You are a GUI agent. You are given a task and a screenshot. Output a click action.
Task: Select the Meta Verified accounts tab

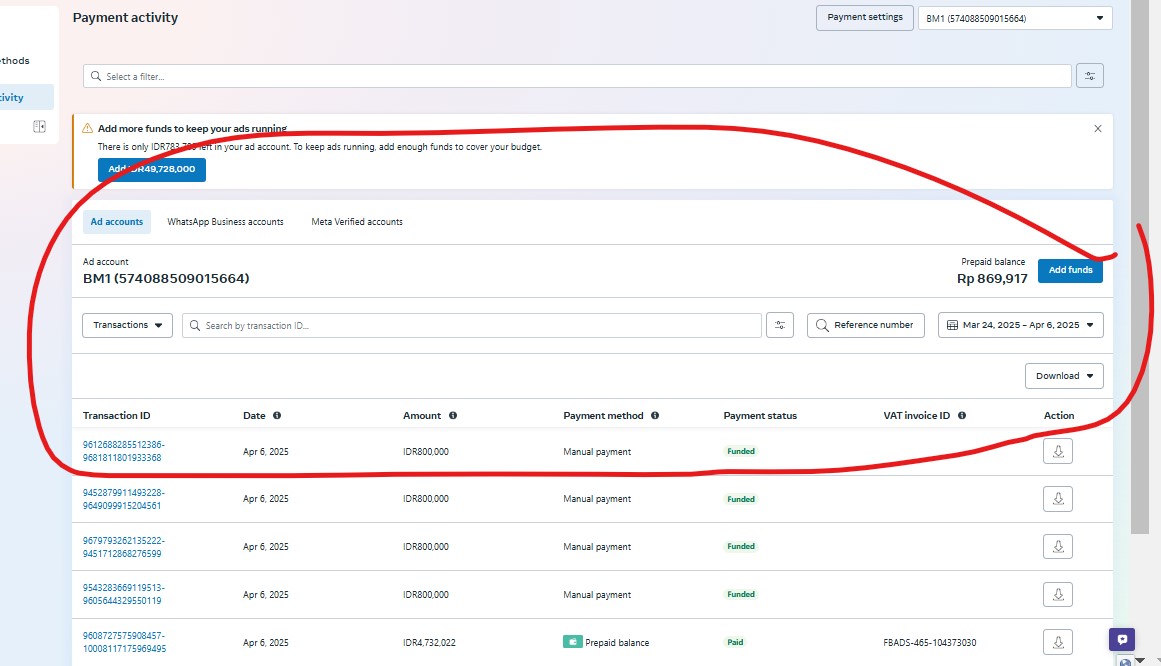pyautogui.click(x=357, y=222)
